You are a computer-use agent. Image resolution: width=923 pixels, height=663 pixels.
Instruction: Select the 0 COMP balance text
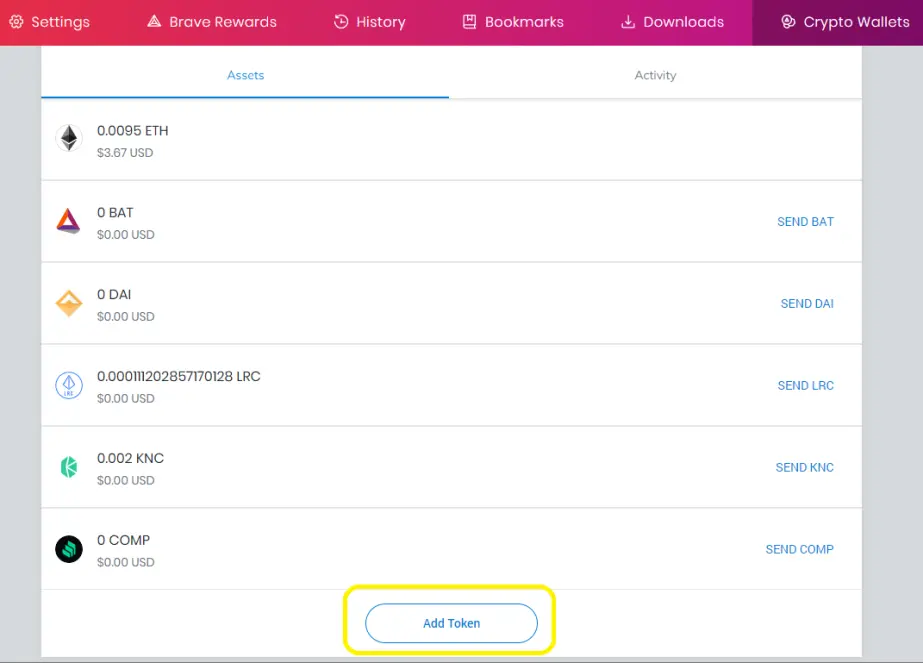point(123,540)
